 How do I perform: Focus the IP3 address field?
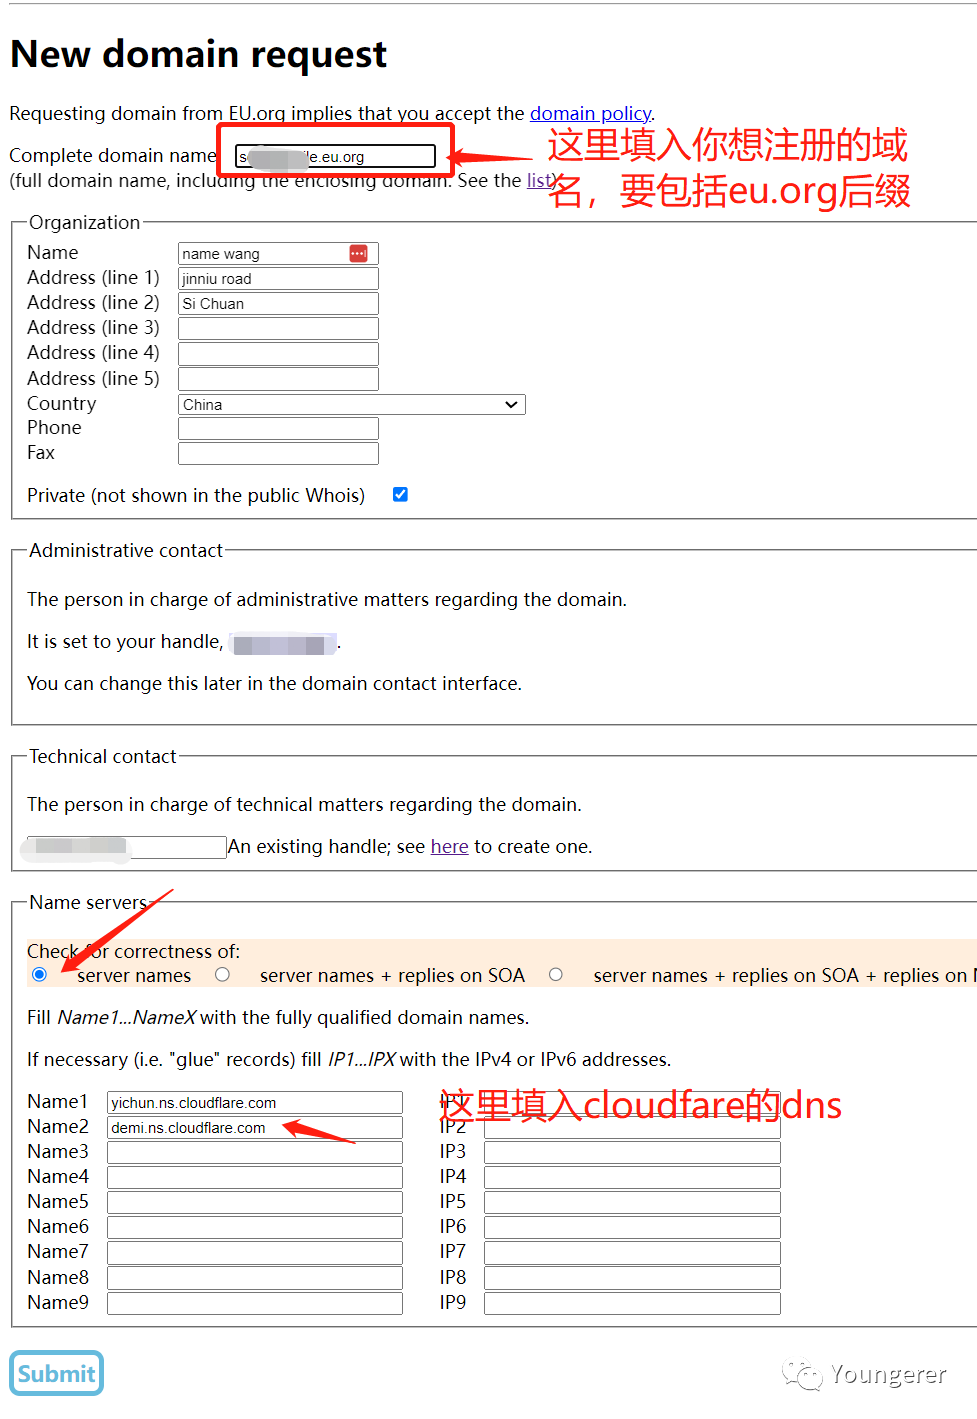632,1152
